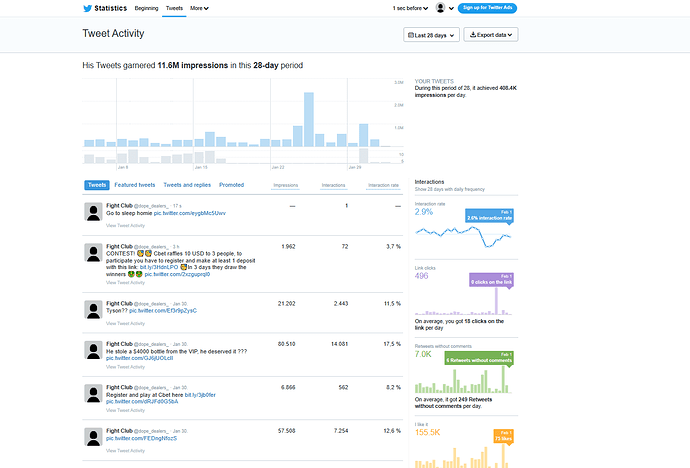View Tweet Activity for CONTEST tweet
Image resolution: width=690 pixels, height=468 pixels.
point(125,282)
